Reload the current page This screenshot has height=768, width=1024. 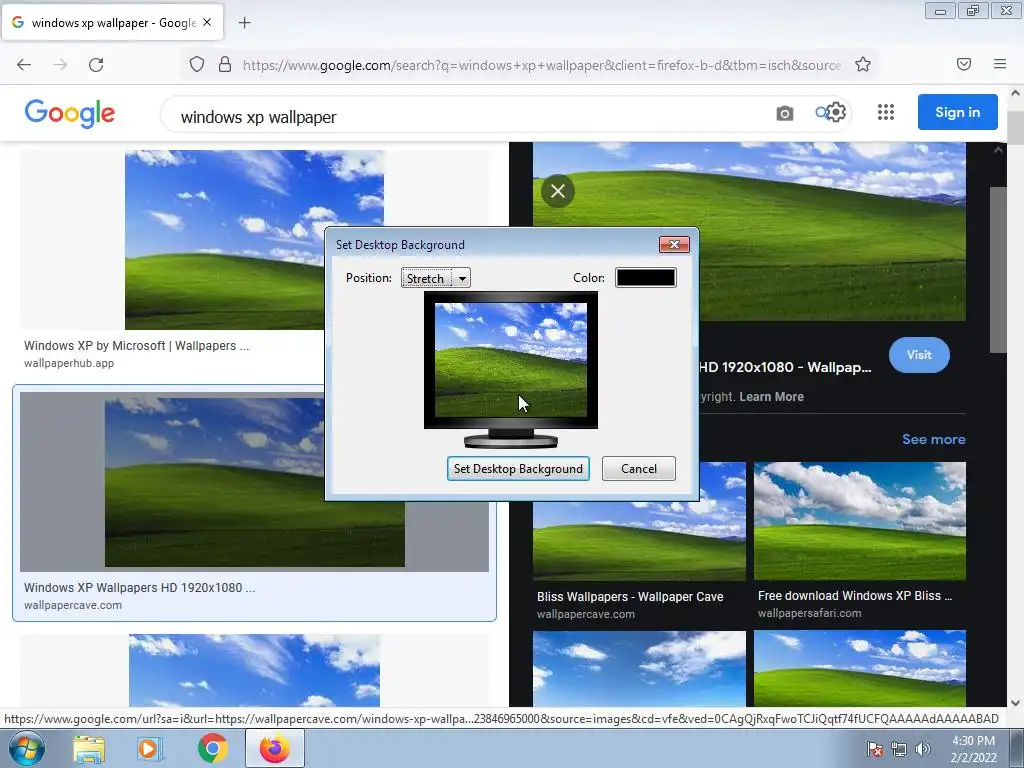tap(96, 65)
